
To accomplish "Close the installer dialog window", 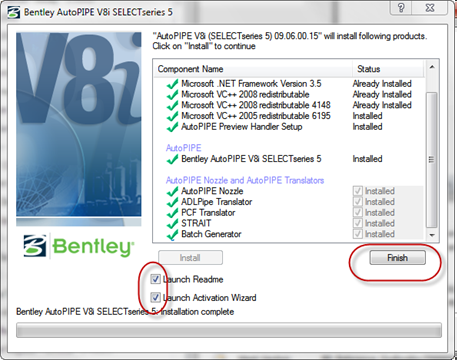I will point(430,7).
